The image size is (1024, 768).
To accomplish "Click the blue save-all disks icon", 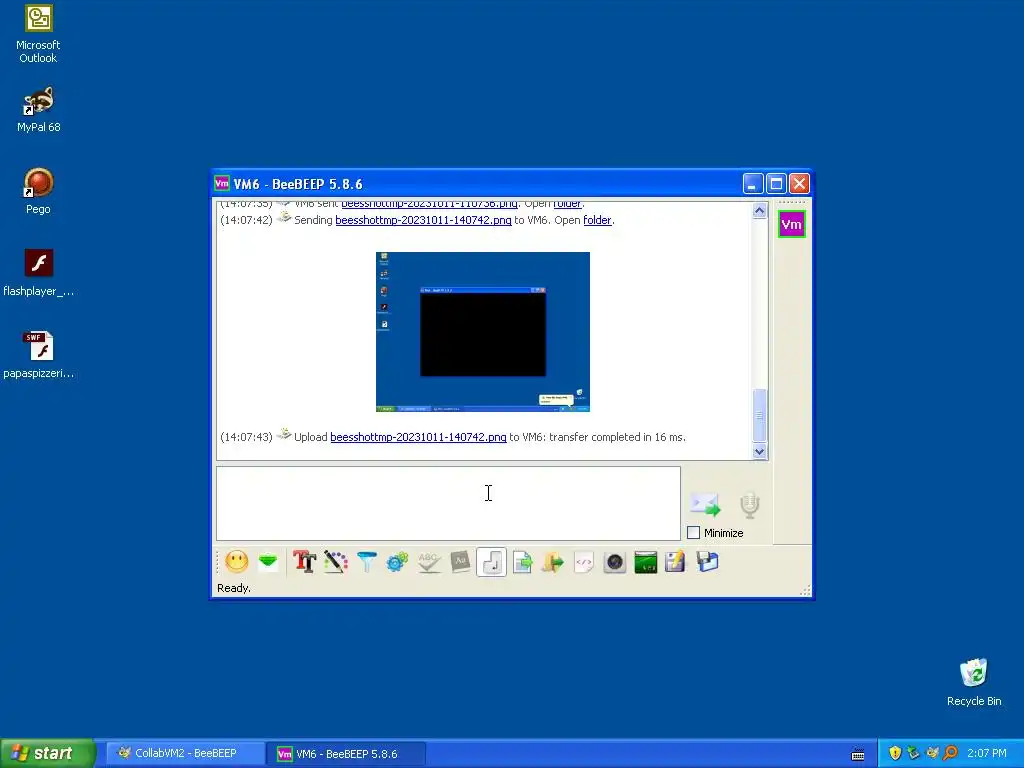I will (707, 562).
